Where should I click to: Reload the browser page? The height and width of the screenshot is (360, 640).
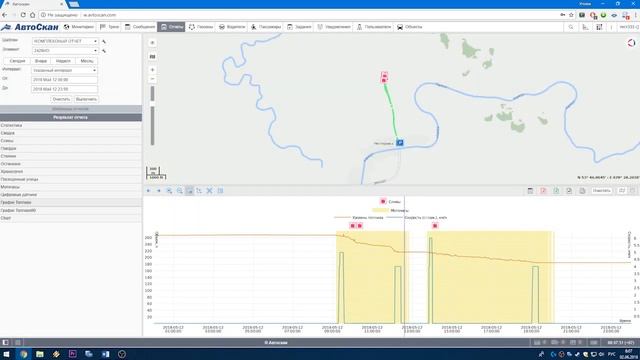point(23,15)
